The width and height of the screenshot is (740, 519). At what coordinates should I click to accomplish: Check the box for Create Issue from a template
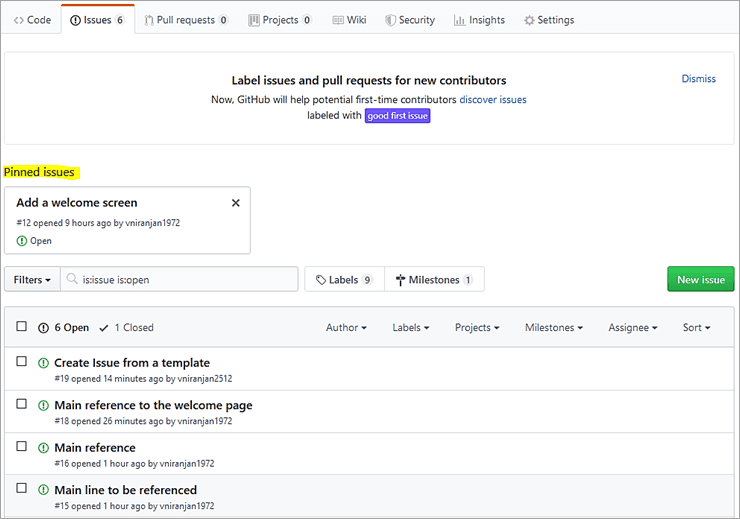click(22, 362)
